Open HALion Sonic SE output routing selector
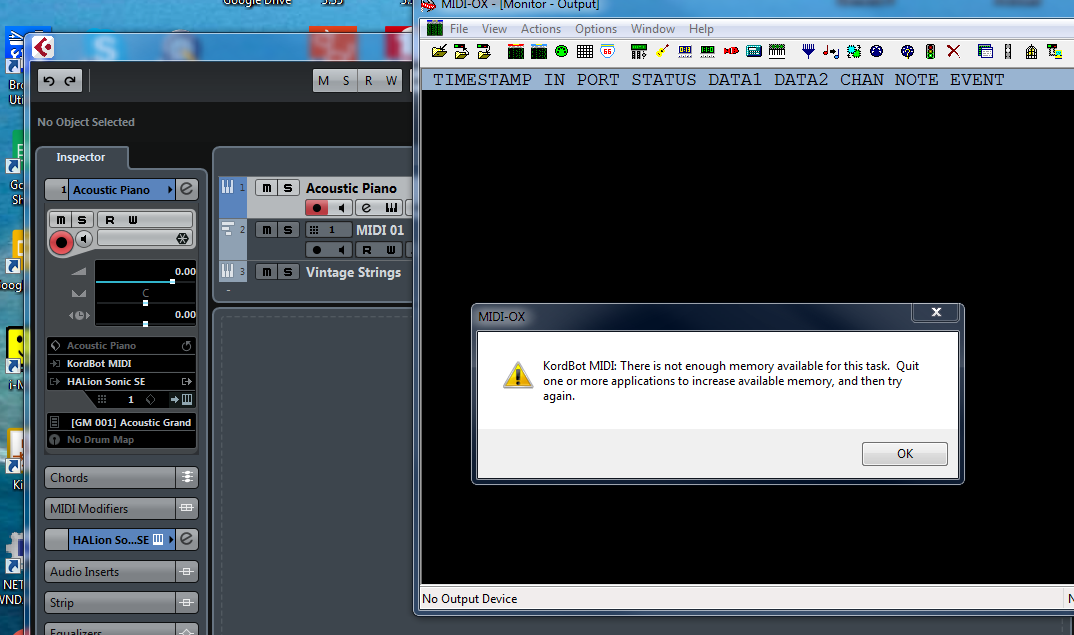 point(121,382)
